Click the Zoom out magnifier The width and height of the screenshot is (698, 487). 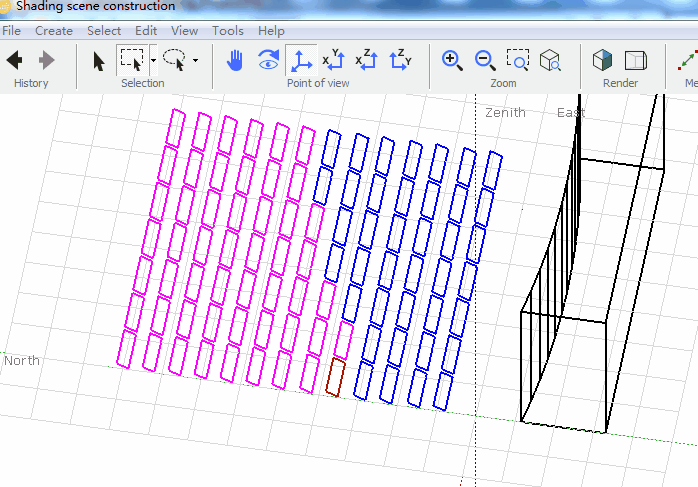(485, 60)
